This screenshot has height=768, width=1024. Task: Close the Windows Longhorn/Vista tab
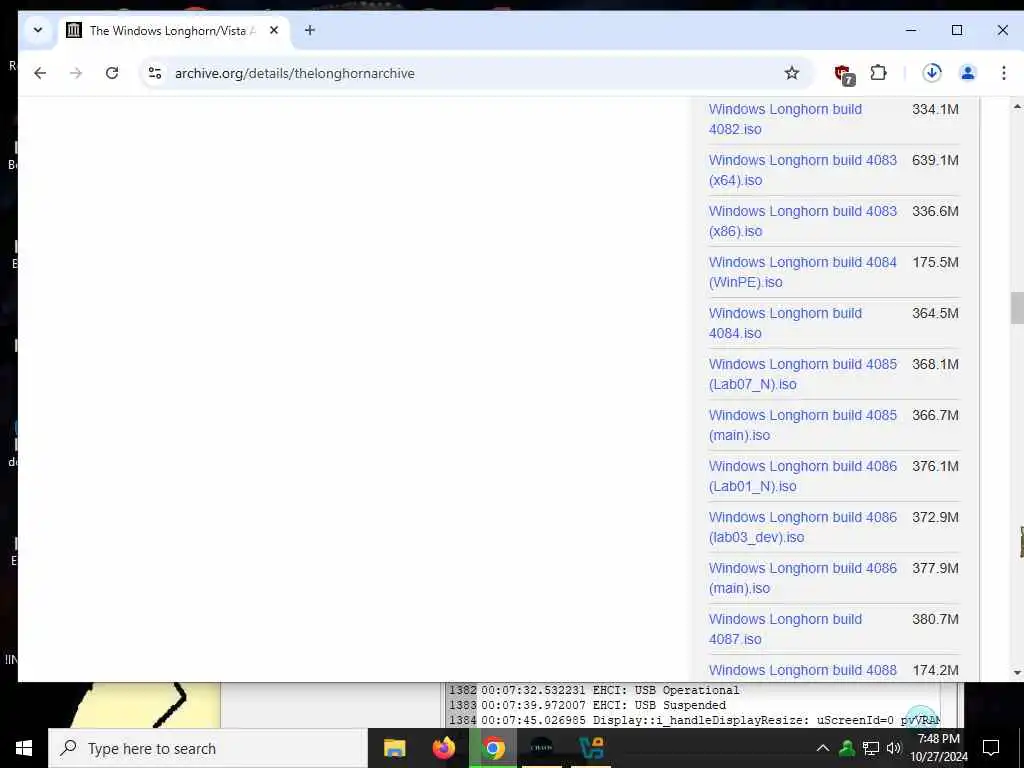[x=274, y=30]
